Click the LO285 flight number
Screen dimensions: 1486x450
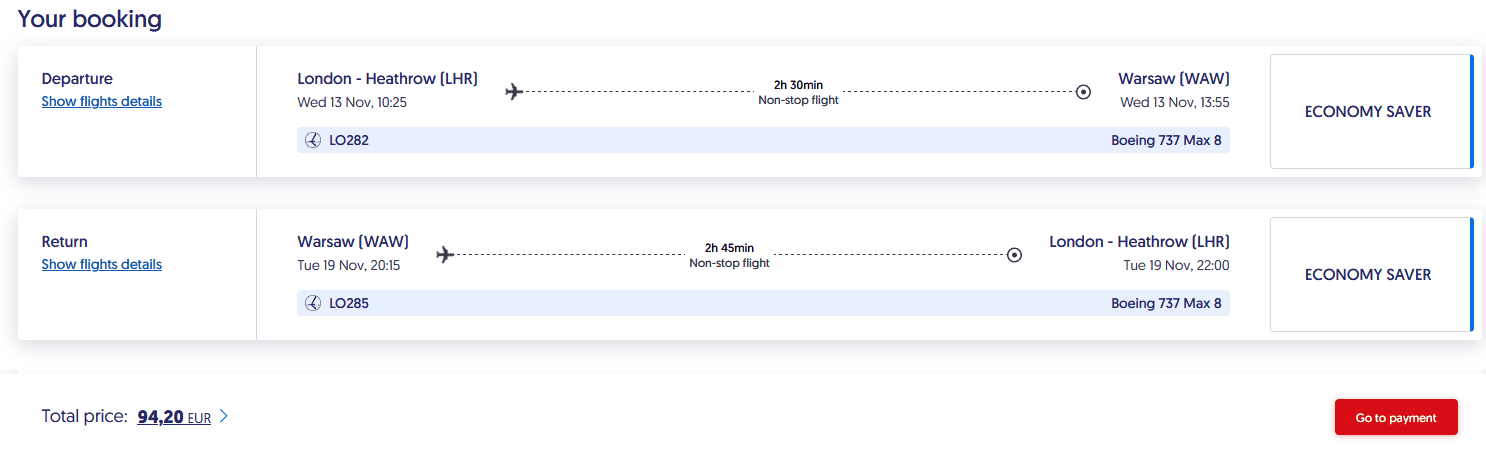[349, 303]
